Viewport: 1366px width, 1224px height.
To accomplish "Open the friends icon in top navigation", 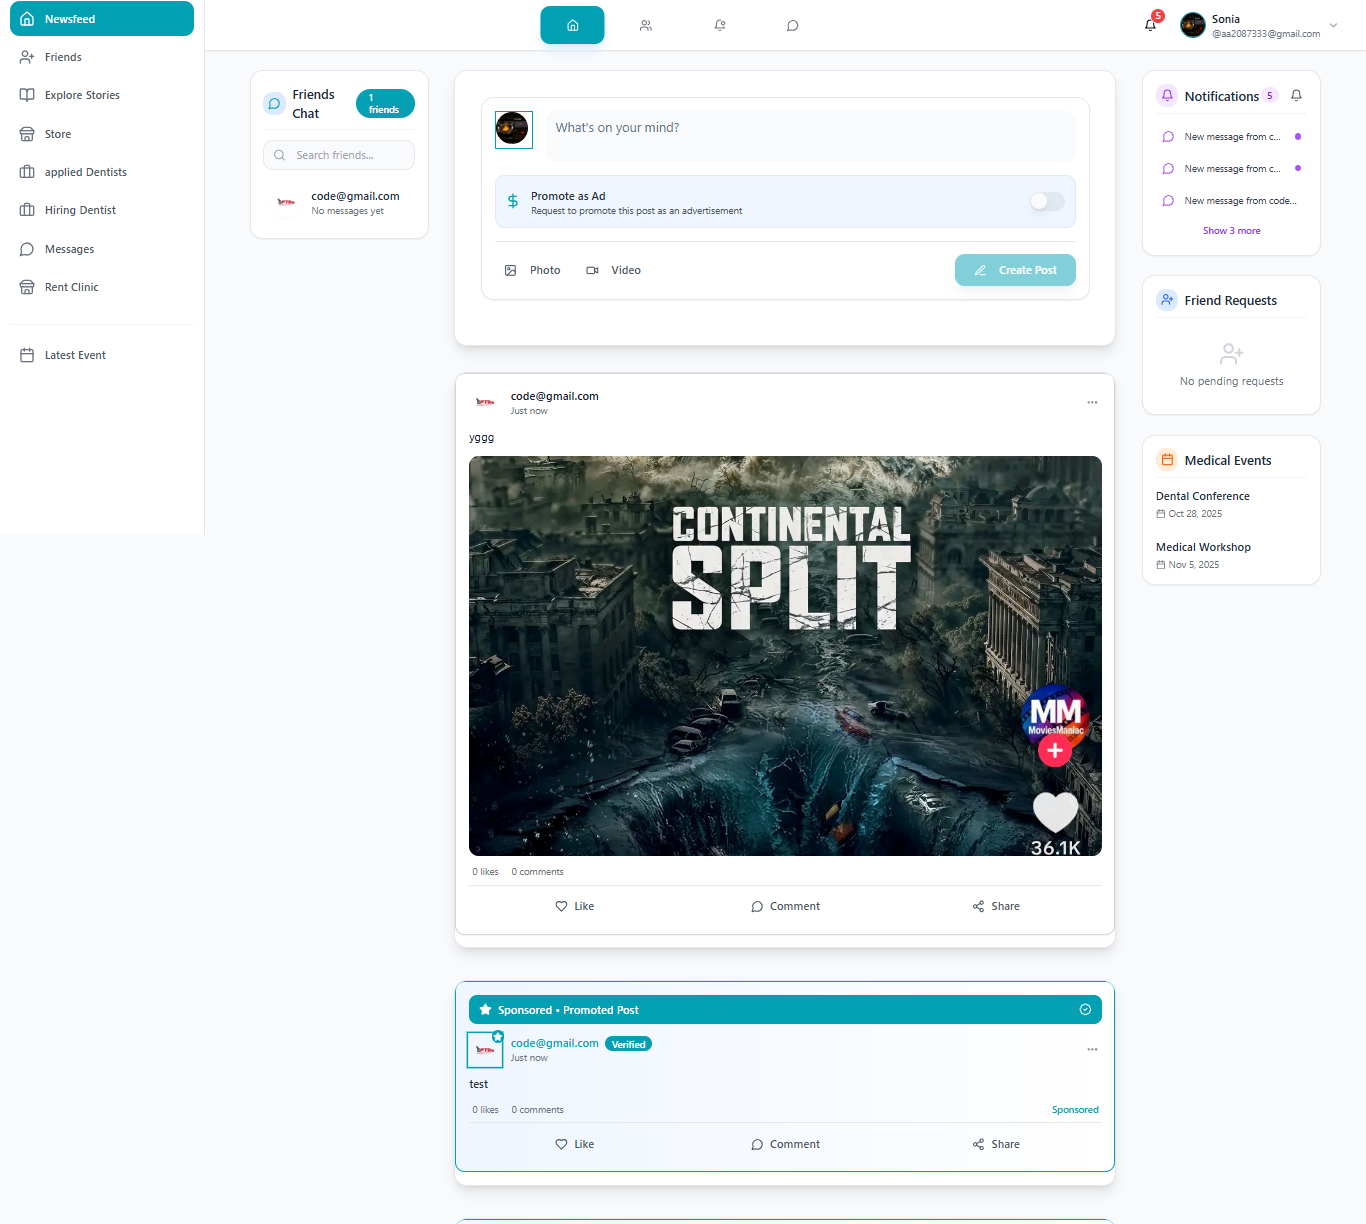I will click(646, 25).
